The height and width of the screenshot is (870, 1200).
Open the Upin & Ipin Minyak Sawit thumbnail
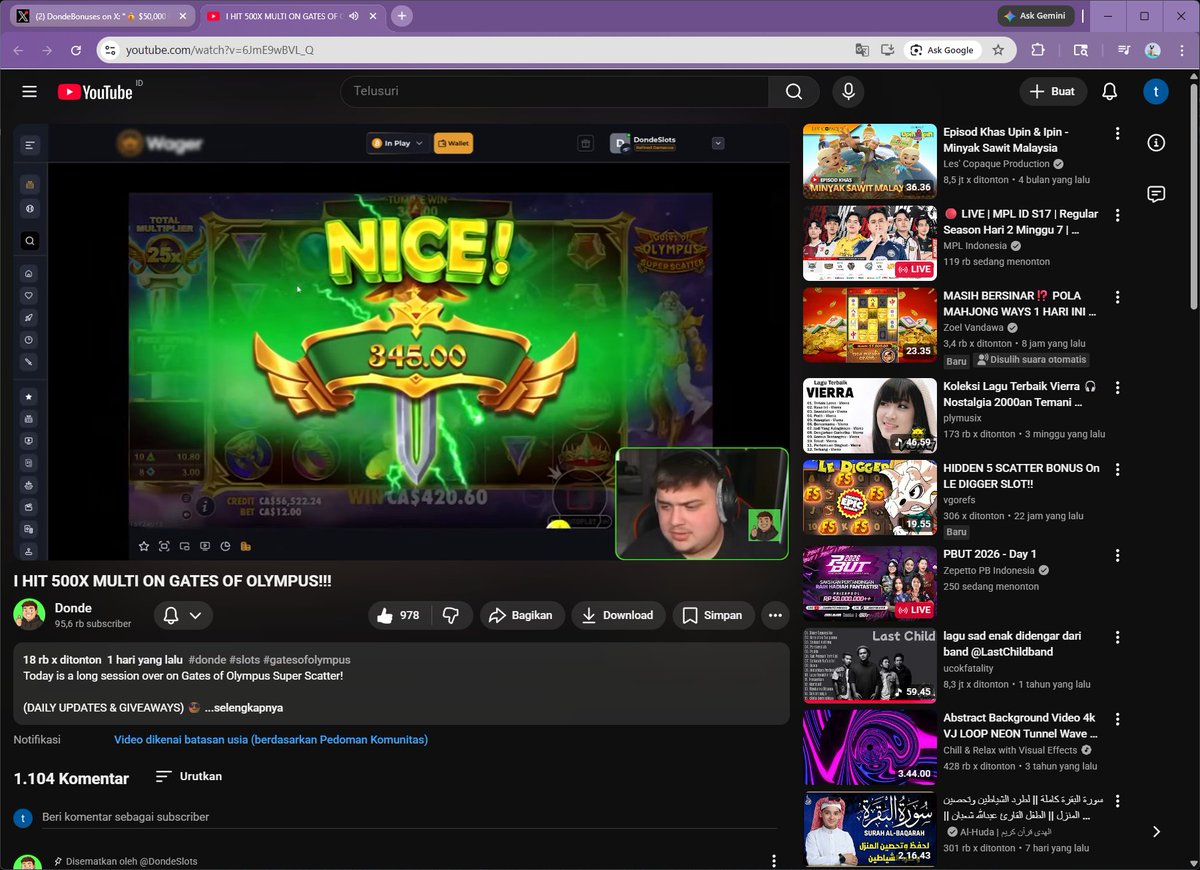(870, 160)
